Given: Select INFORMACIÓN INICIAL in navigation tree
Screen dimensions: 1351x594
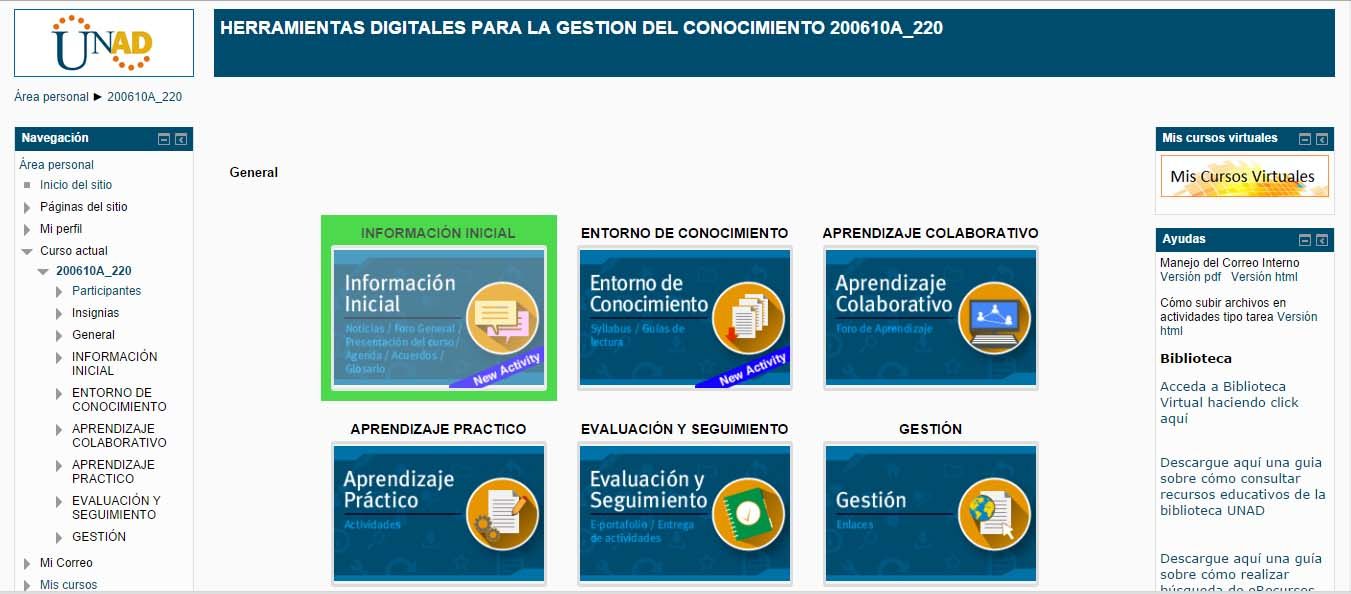Looking at the screenshot, I should tap(115, 364).
